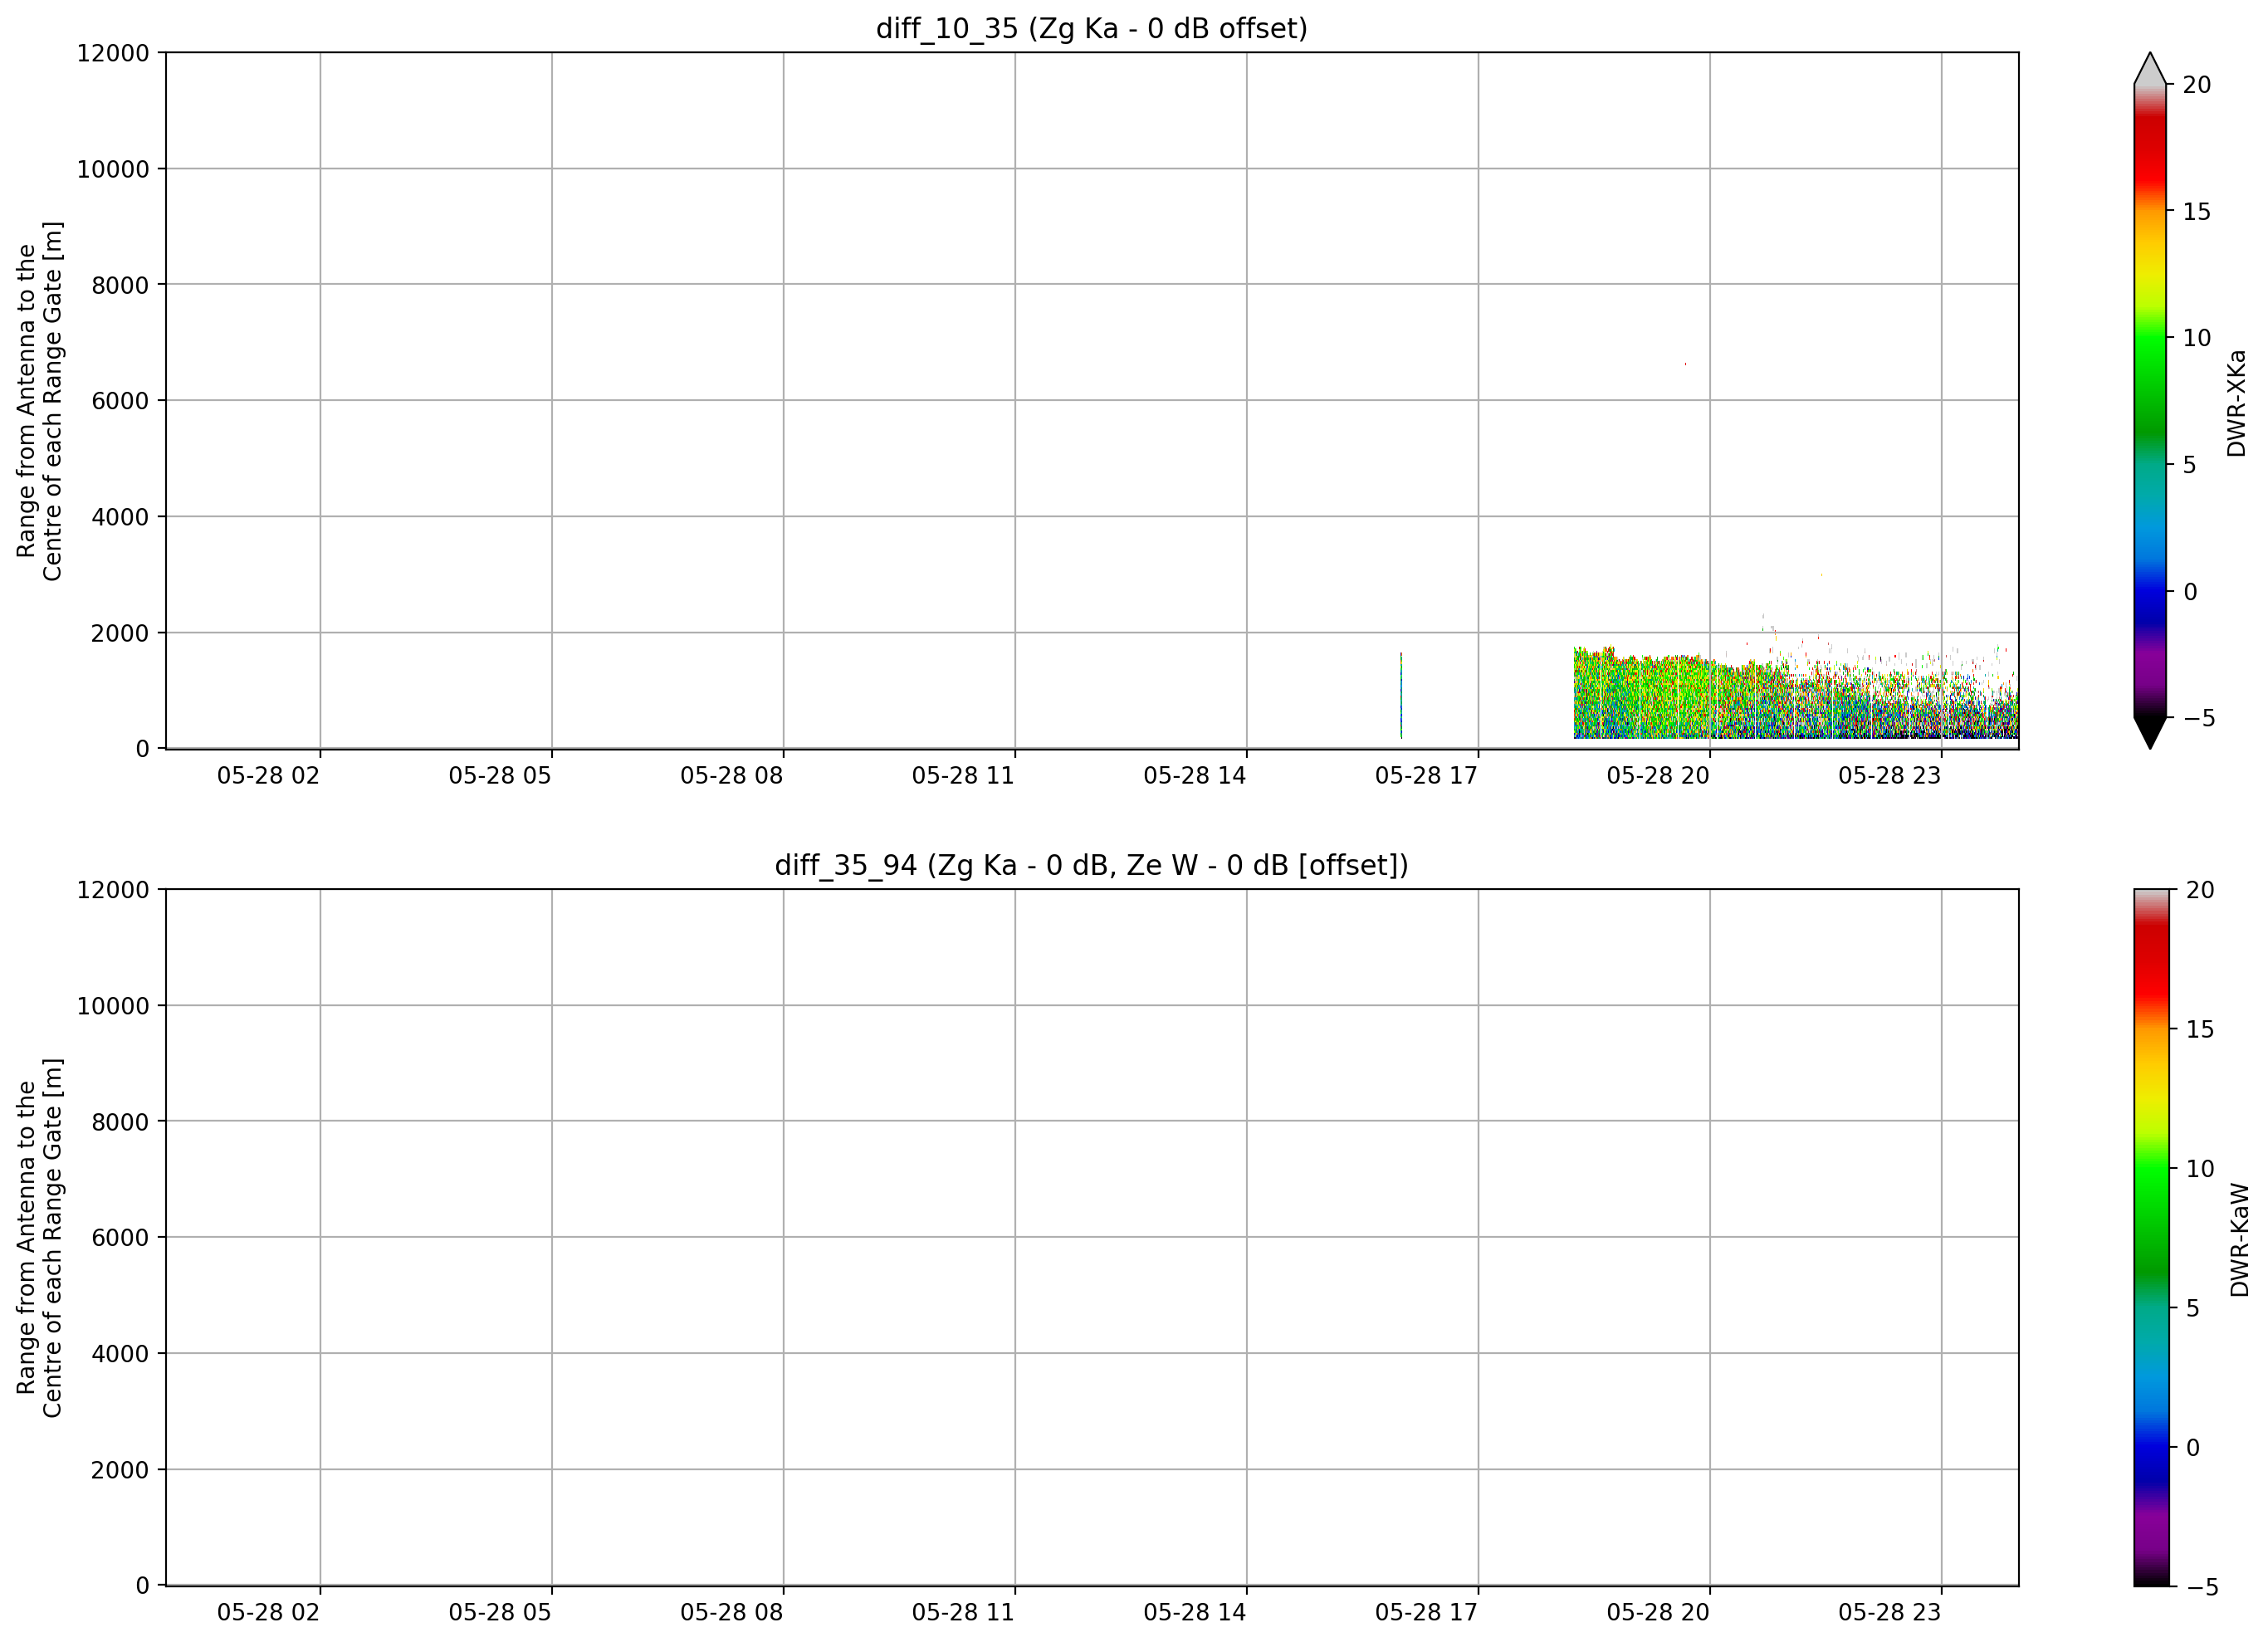Click the DWR-KaW colorbar gradient
2268x1642 pixels.
2151,1237
